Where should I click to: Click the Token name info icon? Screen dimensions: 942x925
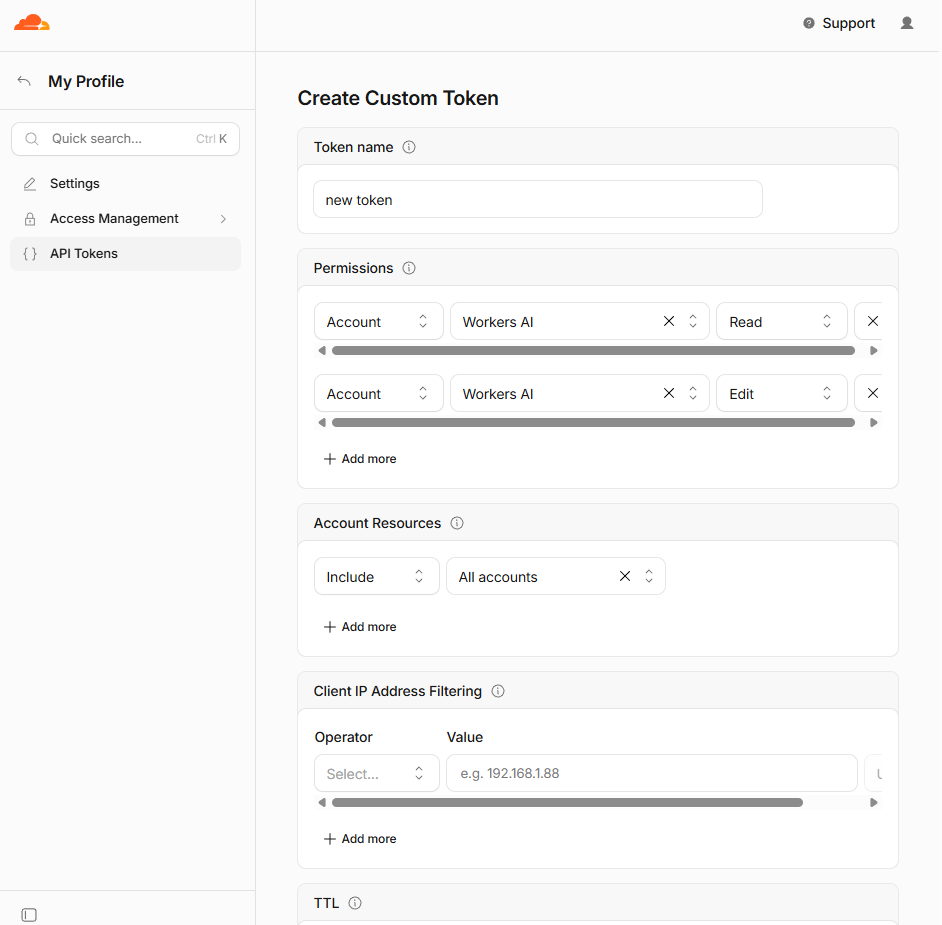click(x=409, y=147)
